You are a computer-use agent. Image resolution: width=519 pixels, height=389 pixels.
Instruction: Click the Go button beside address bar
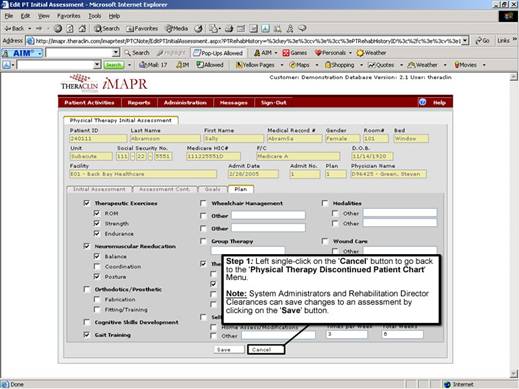click(x=482, y=41)
